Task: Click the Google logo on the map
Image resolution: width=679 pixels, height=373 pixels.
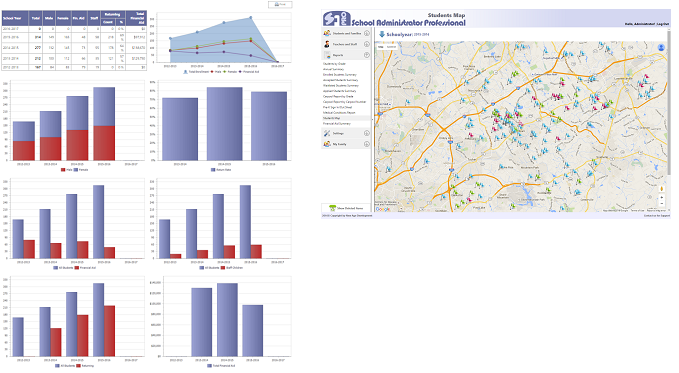Action: point(382,209)
